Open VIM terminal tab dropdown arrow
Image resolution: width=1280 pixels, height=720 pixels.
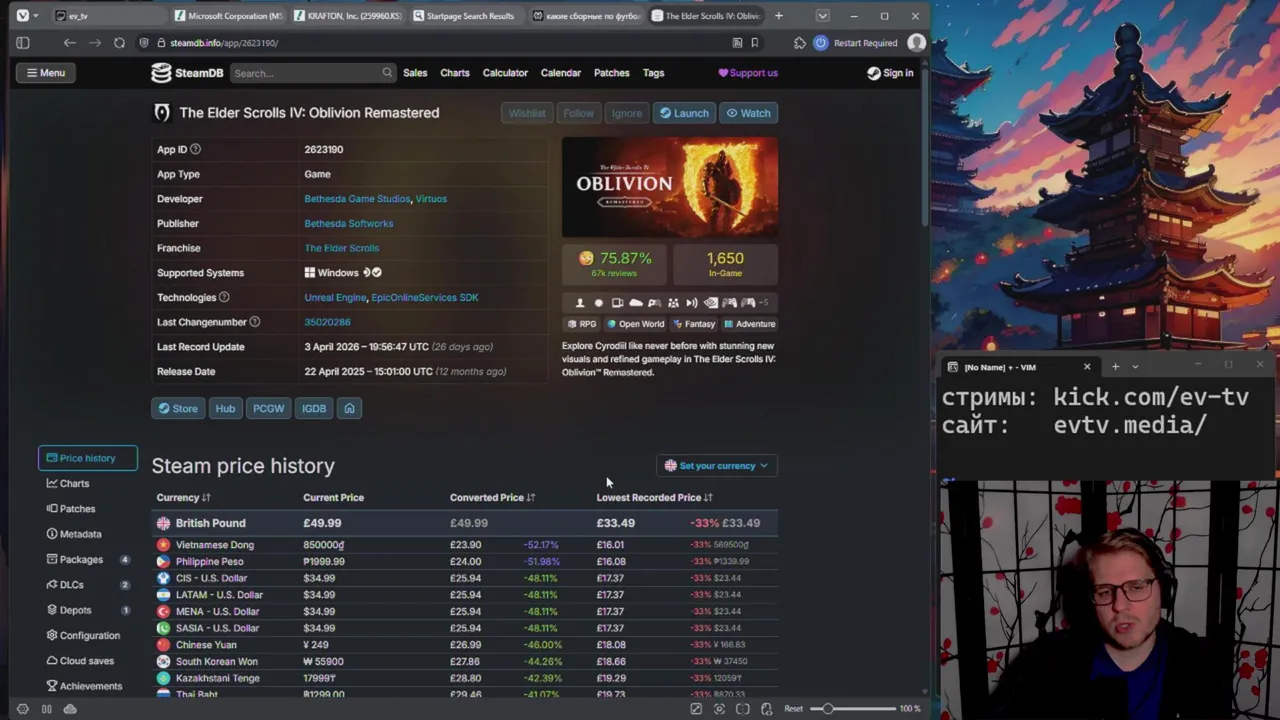pyautogui.click(x=1135, y=367)
